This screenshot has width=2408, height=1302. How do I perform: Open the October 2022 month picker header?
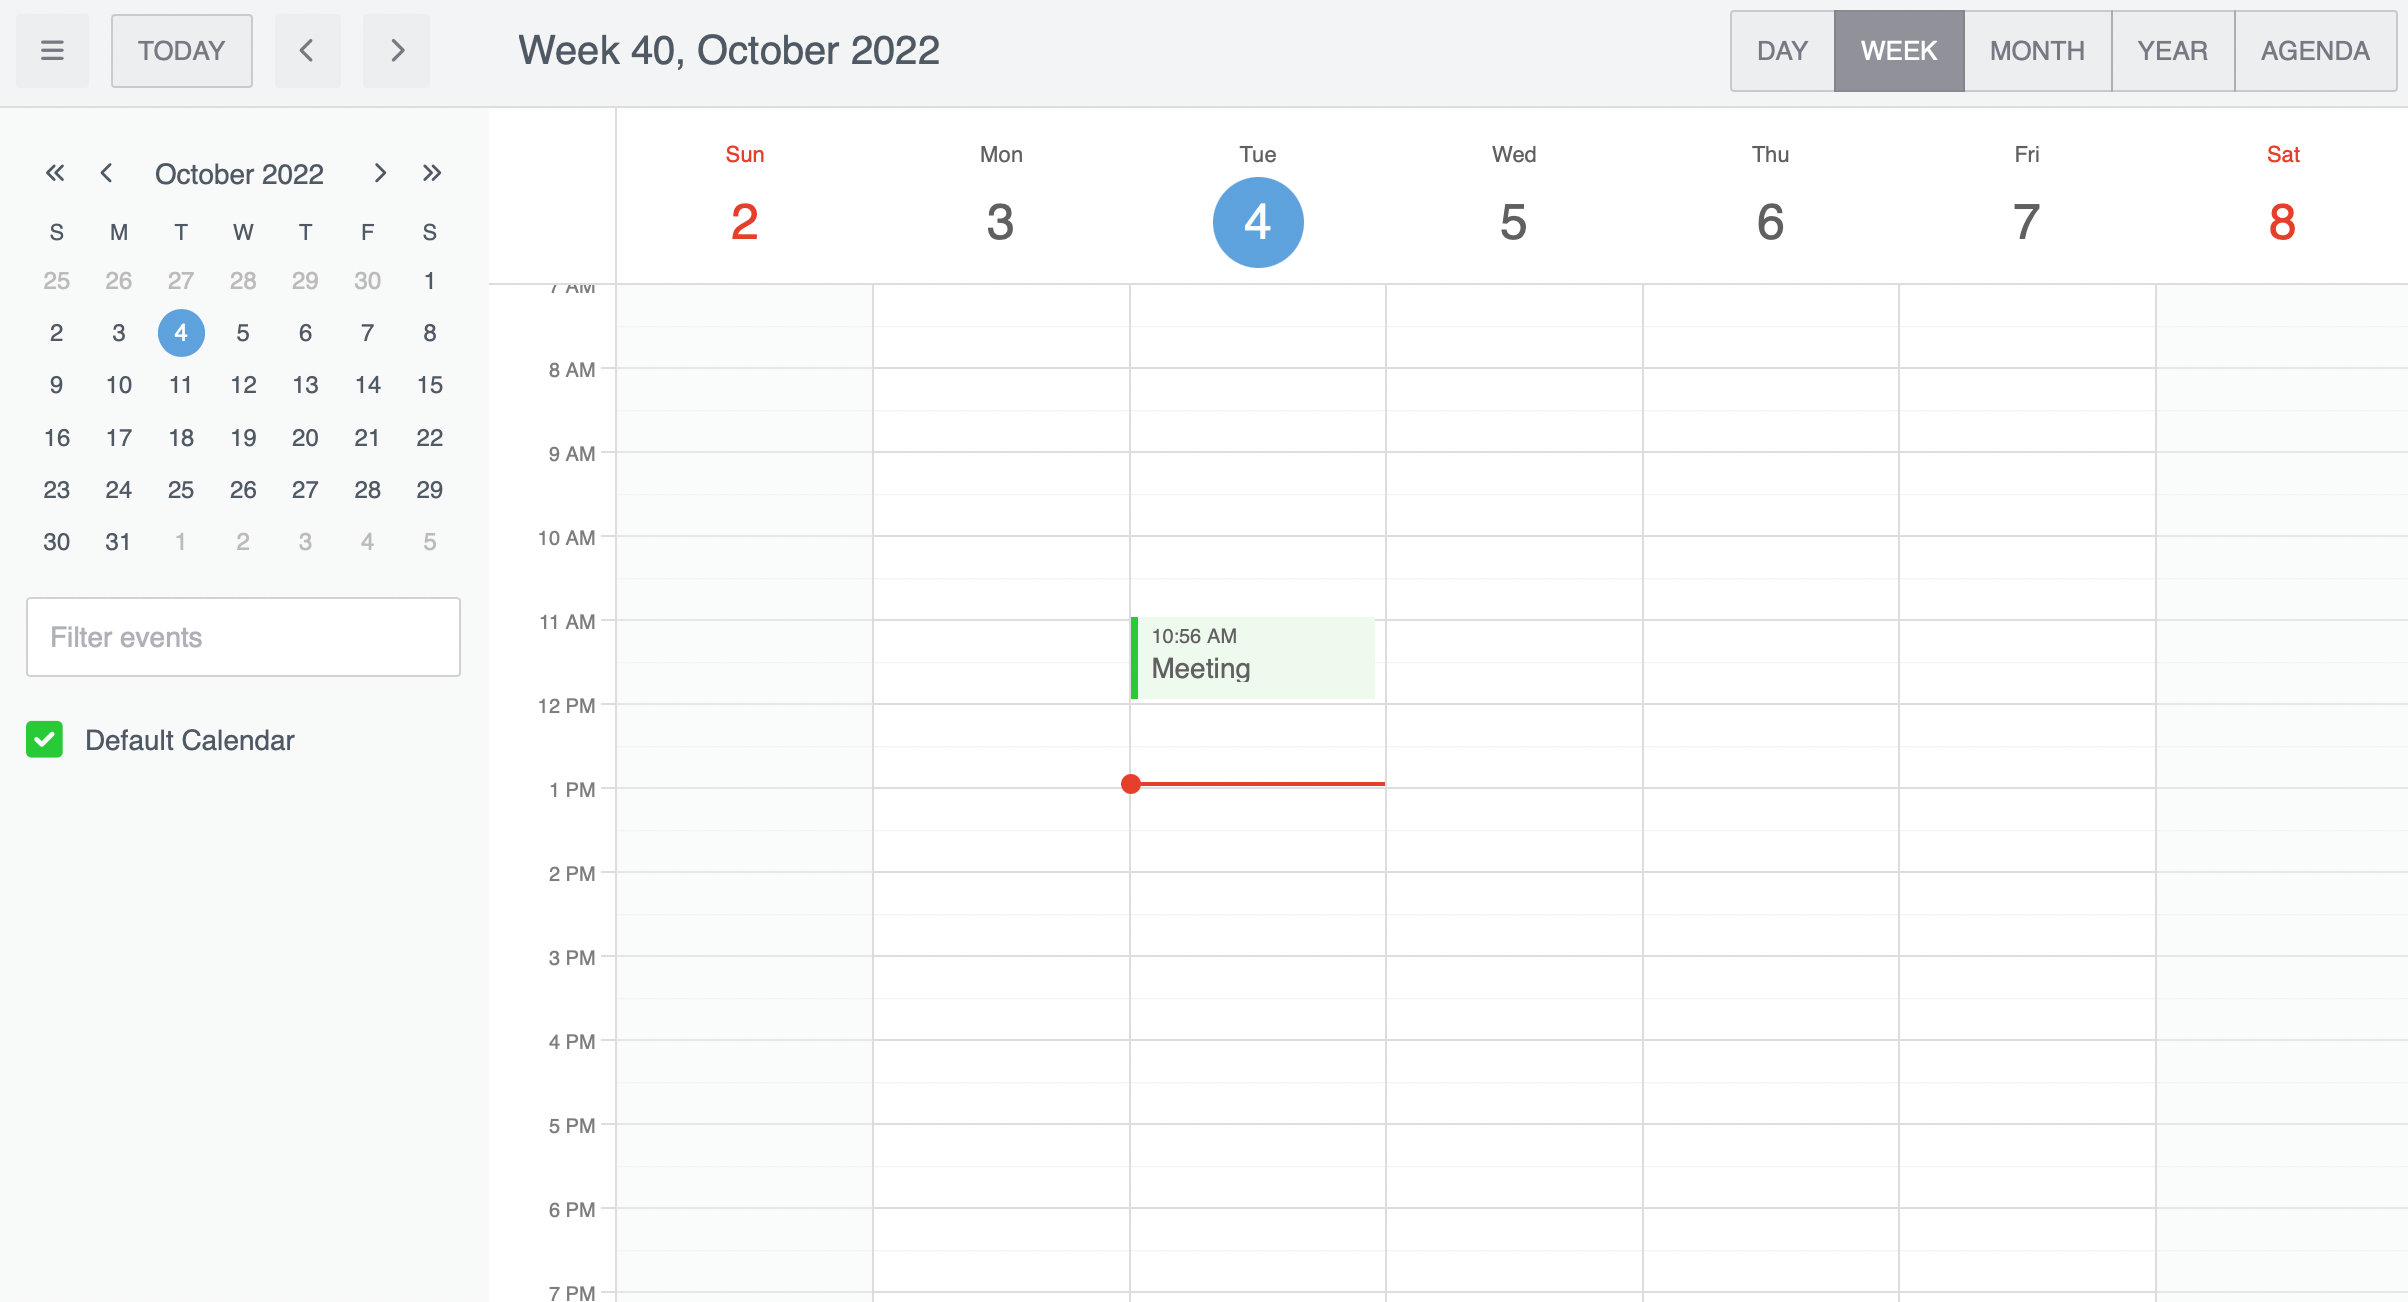(239, 172)
